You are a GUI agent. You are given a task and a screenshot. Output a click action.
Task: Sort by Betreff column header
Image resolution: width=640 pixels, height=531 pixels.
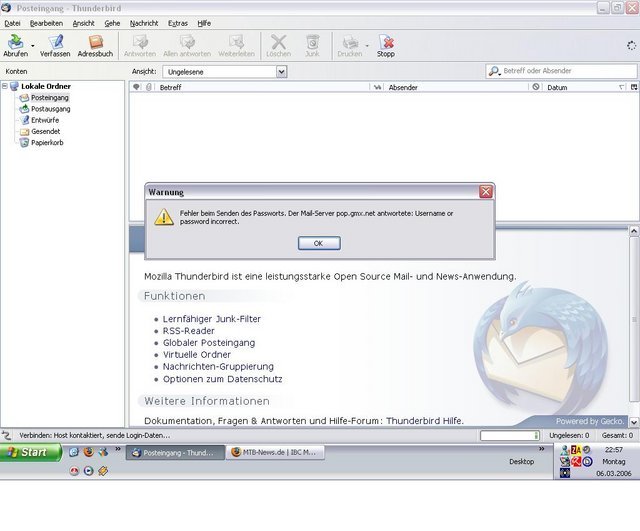pyautogui.click(x=263, y=87)
